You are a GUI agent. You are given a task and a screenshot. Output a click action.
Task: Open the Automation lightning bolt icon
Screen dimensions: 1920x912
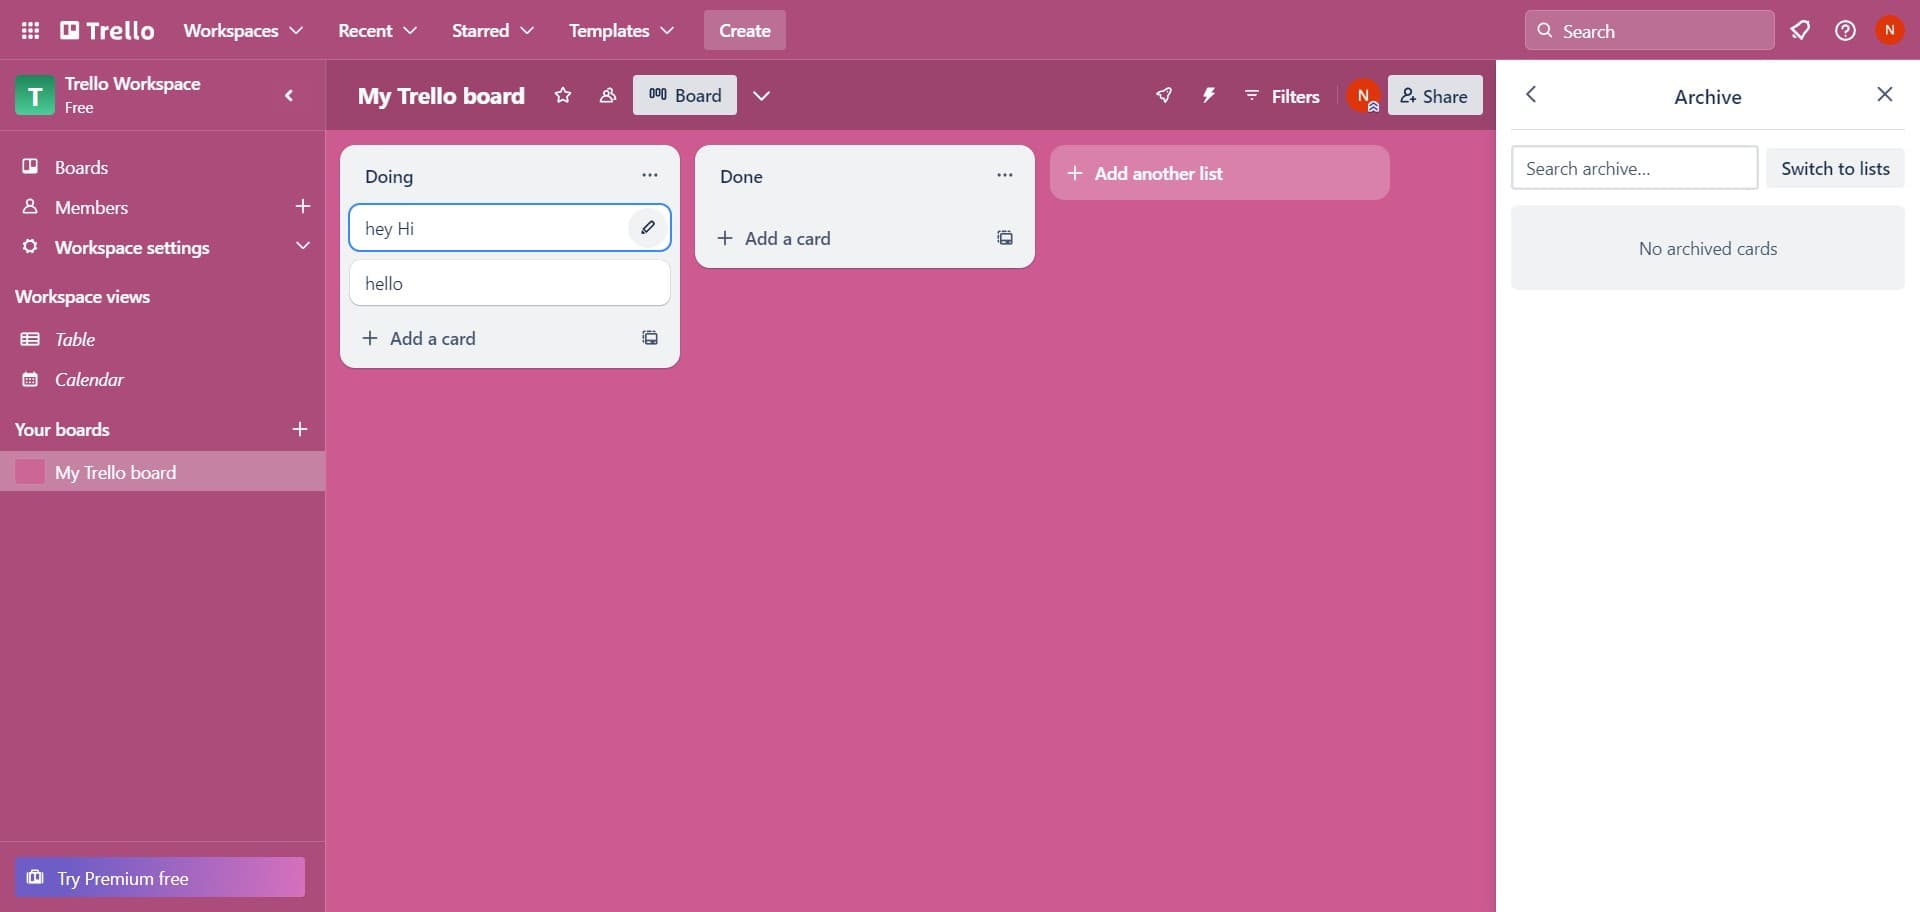pos(1209,96)
